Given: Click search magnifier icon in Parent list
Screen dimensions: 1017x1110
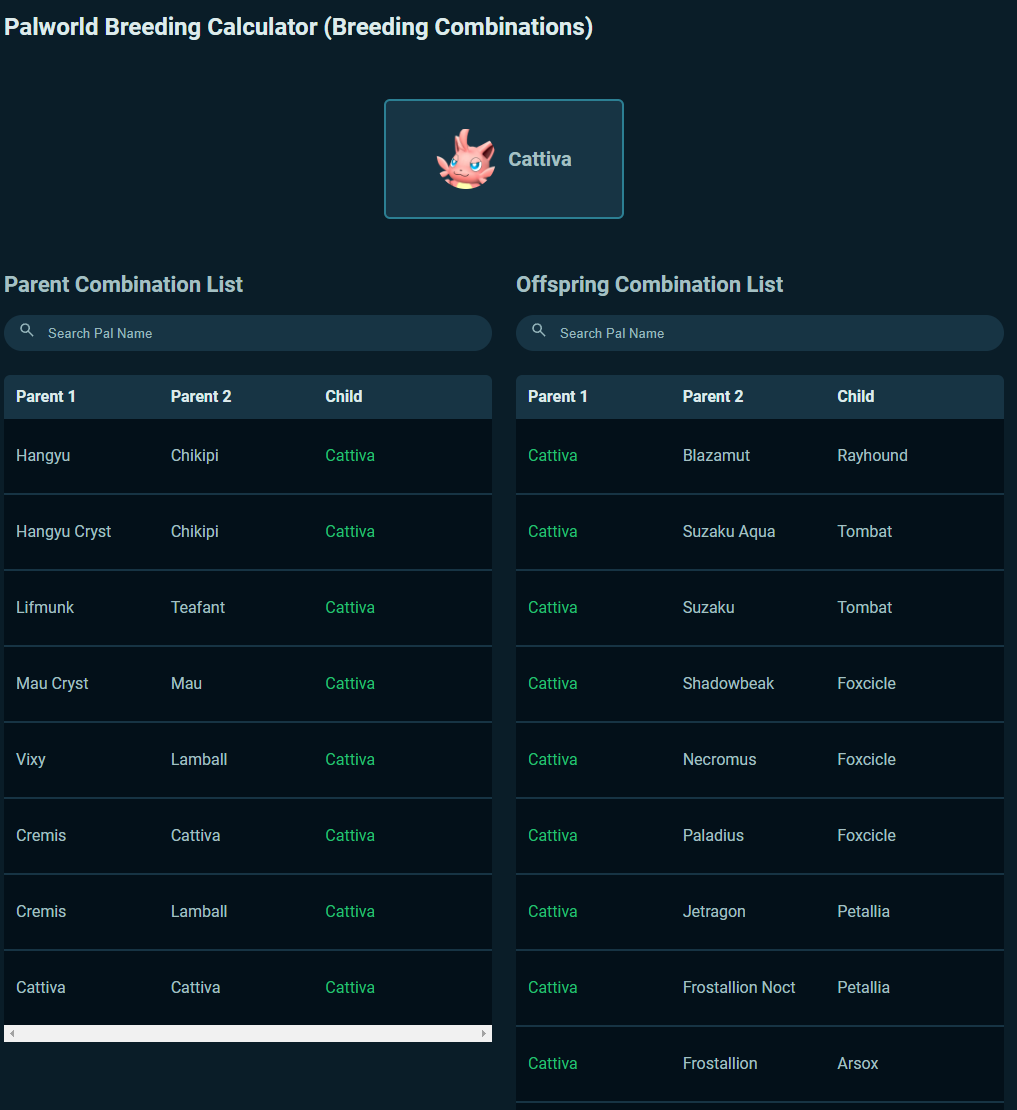Looking at the screenshot, I should click(x=27, y=330).
